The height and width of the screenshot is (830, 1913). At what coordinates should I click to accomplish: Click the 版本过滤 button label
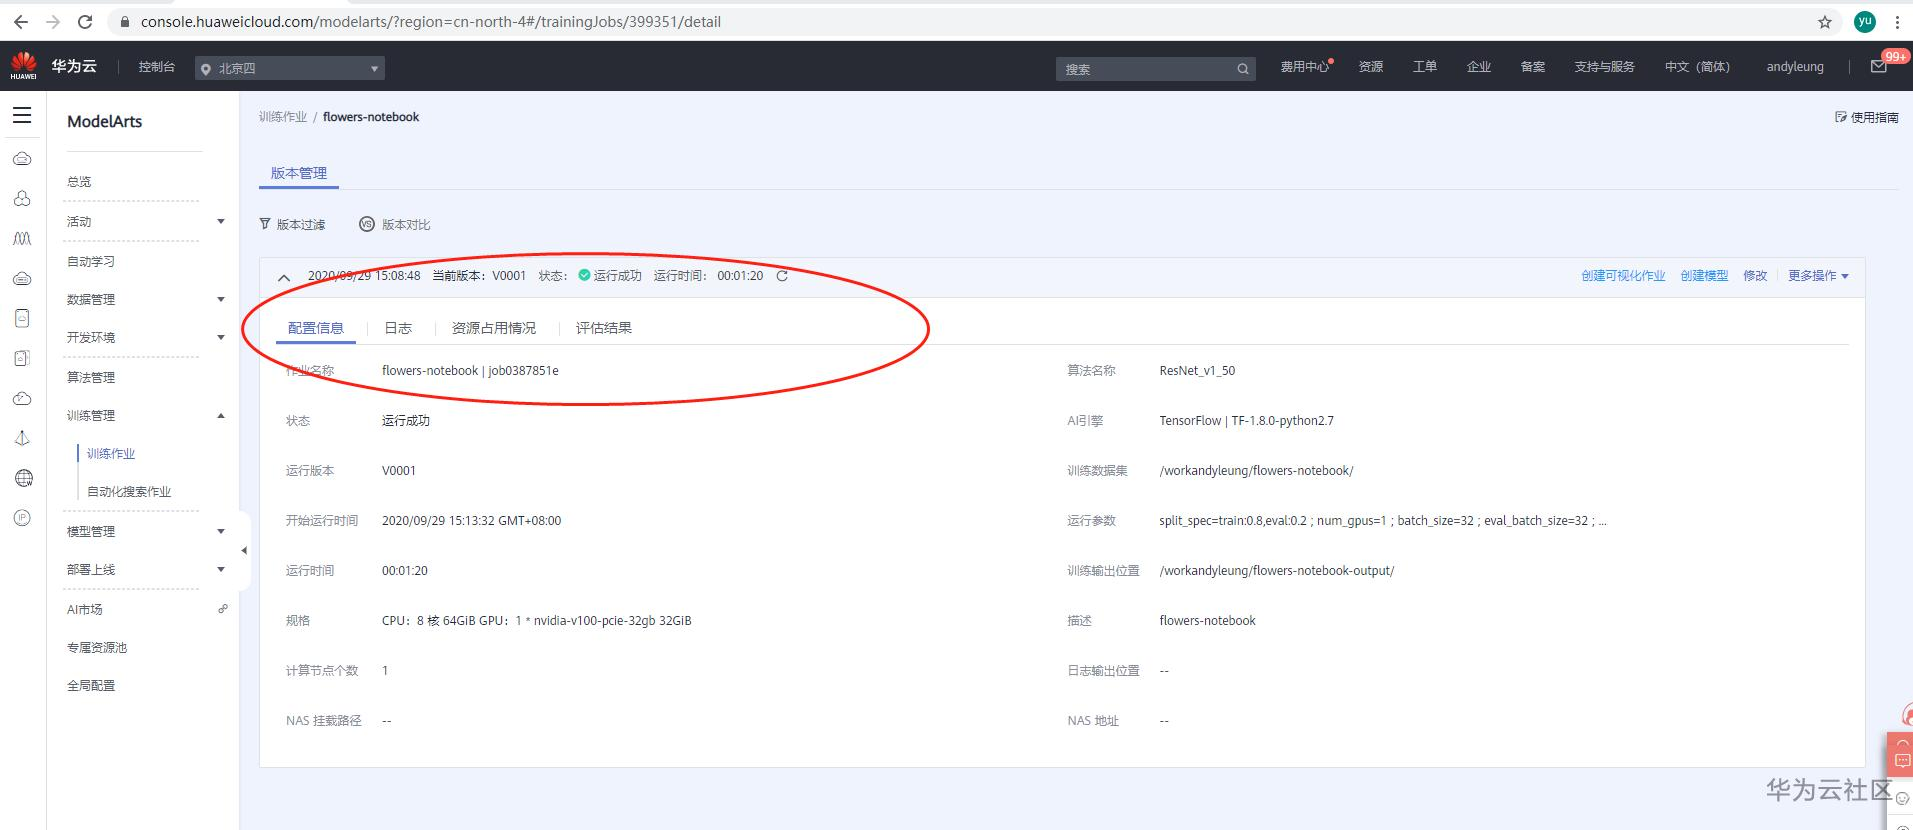coord(301,224)
